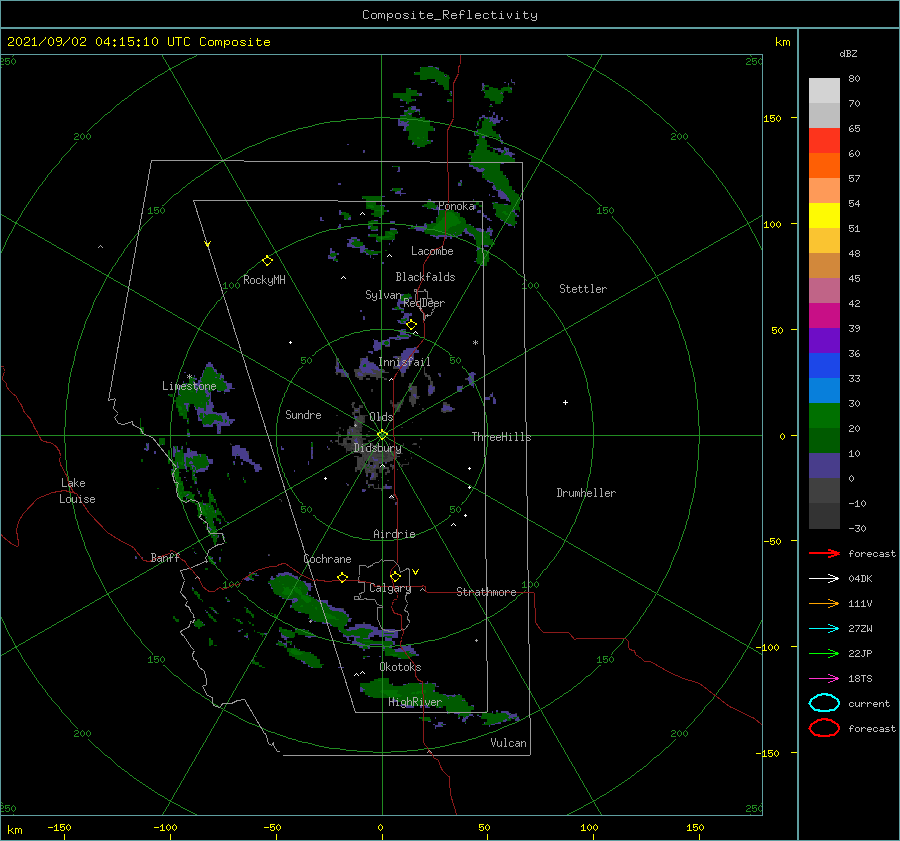
Task: Click the ThreeHills label
Action: (x=501, y=437)
